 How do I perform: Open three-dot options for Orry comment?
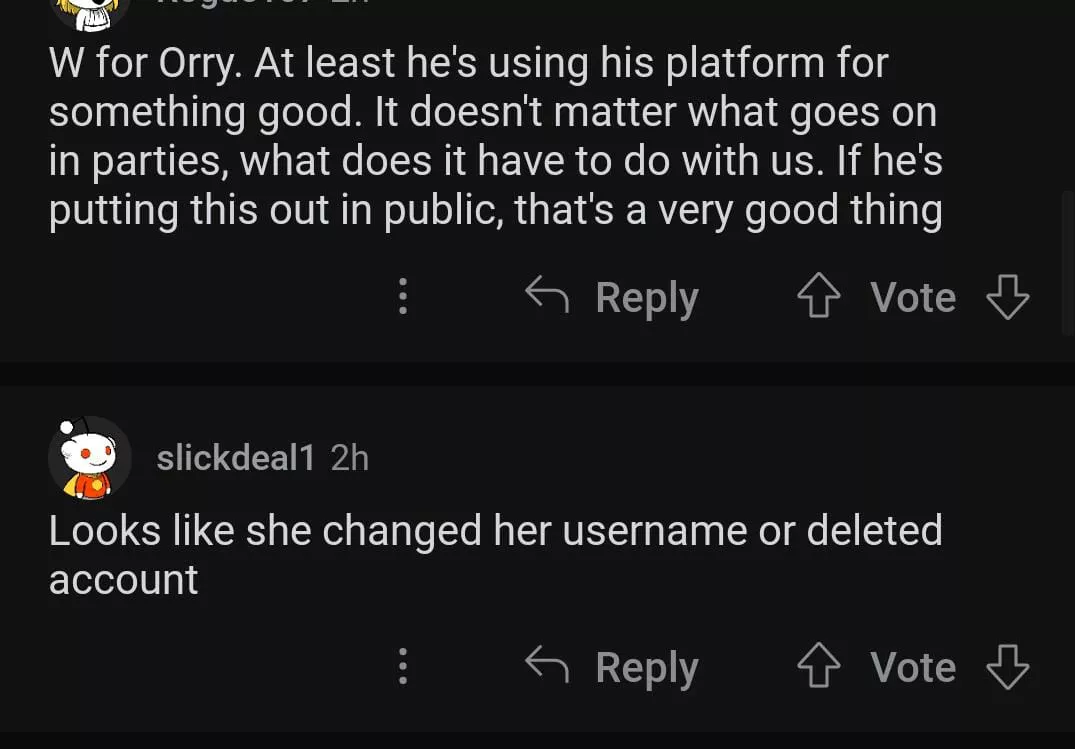(402, 297)
